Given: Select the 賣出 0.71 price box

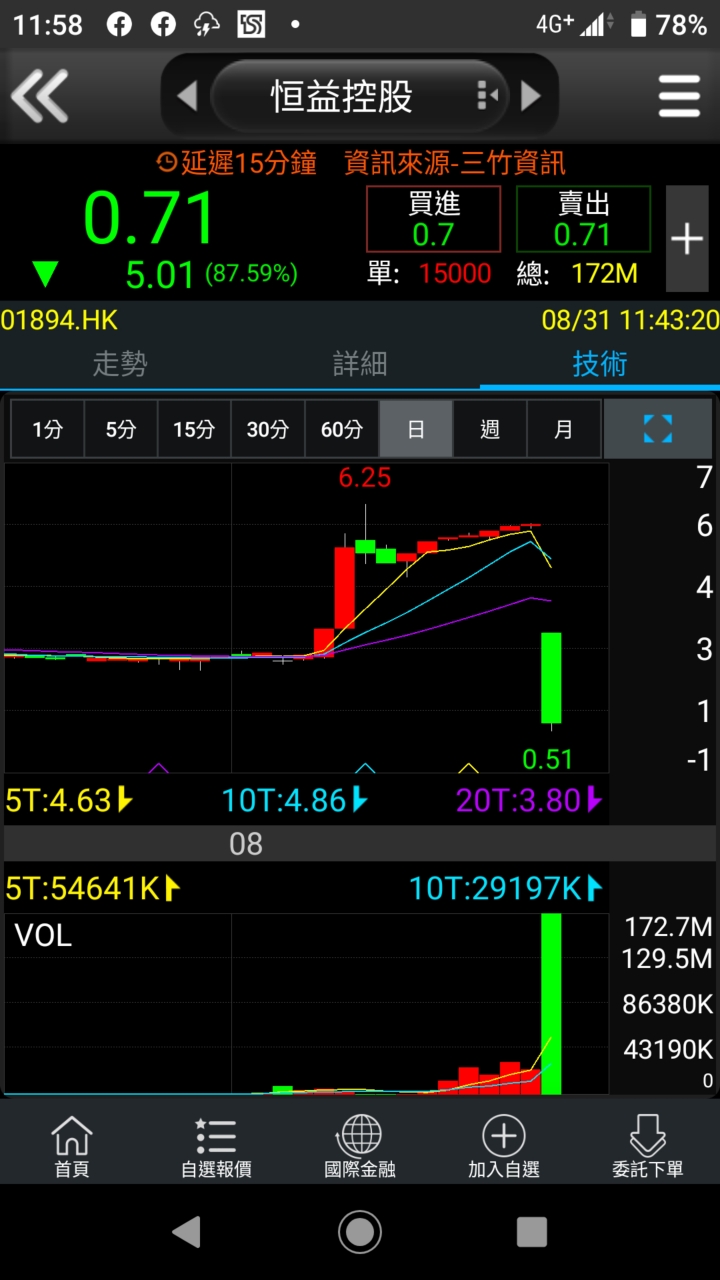Looking at the screenshot, I should coord(583,219).
